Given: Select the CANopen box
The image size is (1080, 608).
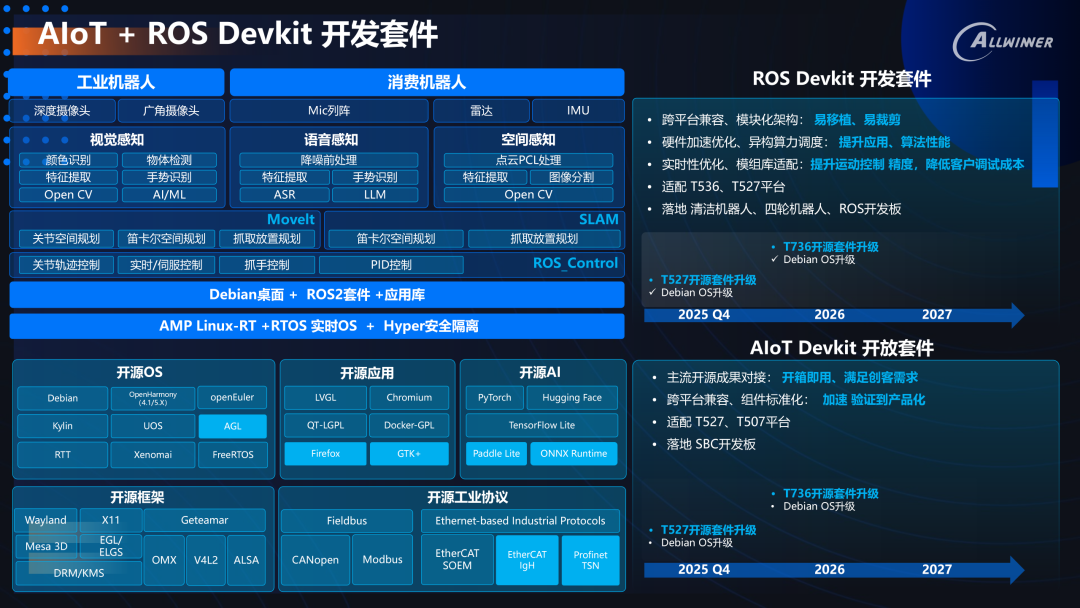Looking at the screenshot, I should [x=315, y=560].
